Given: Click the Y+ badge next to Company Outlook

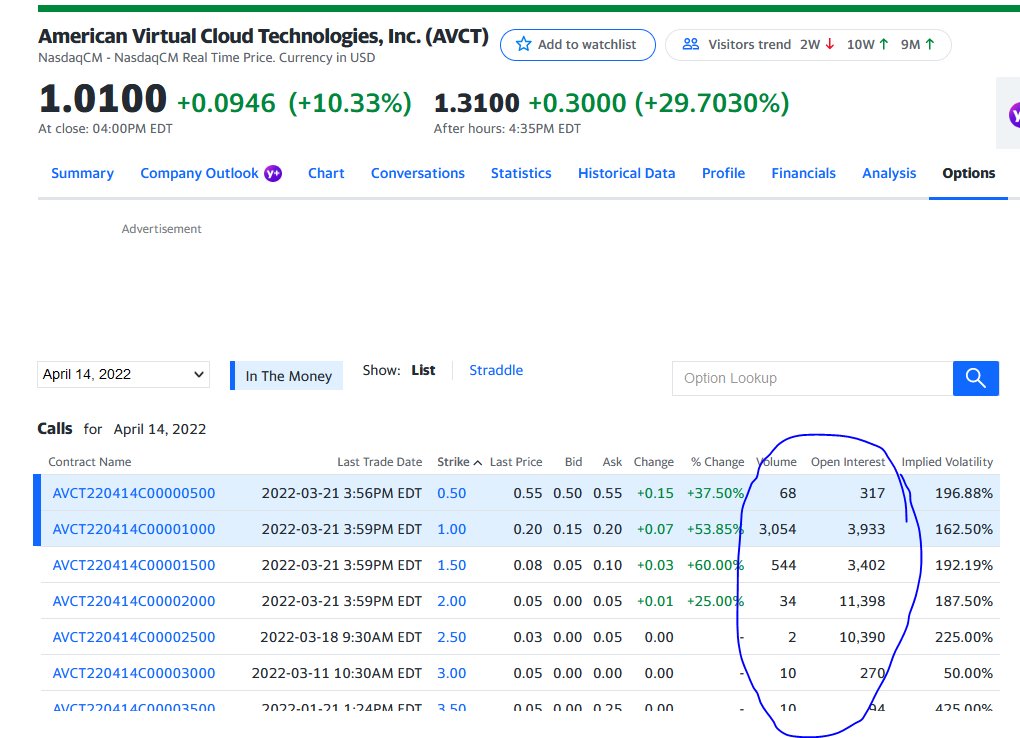Looking at the screenshot, I should coord(273,174).
